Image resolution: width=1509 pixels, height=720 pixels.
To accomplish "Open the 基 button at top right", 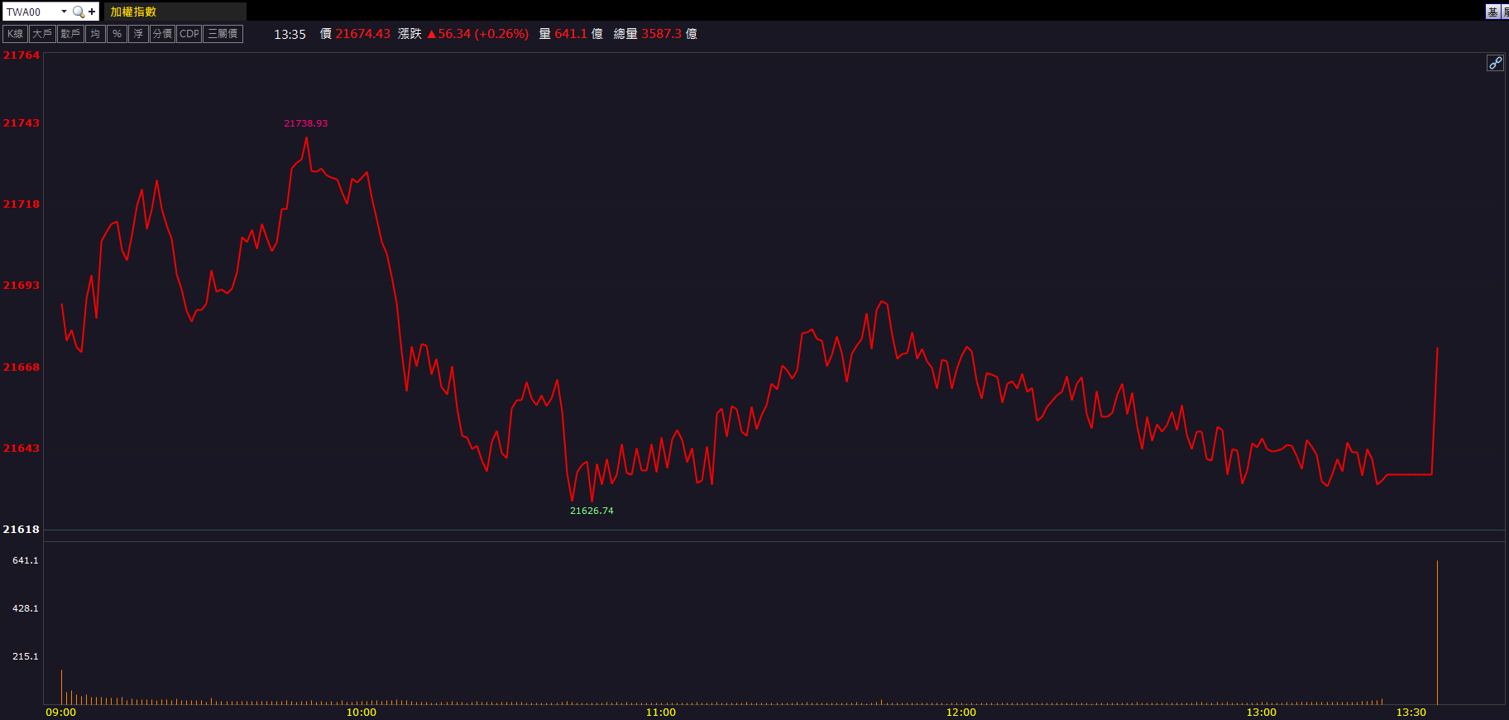I will 1493,12.
